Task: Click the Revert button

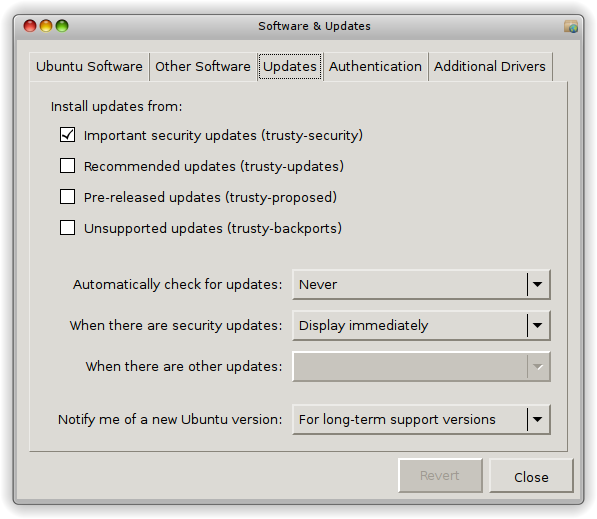Action: [440, 476]
